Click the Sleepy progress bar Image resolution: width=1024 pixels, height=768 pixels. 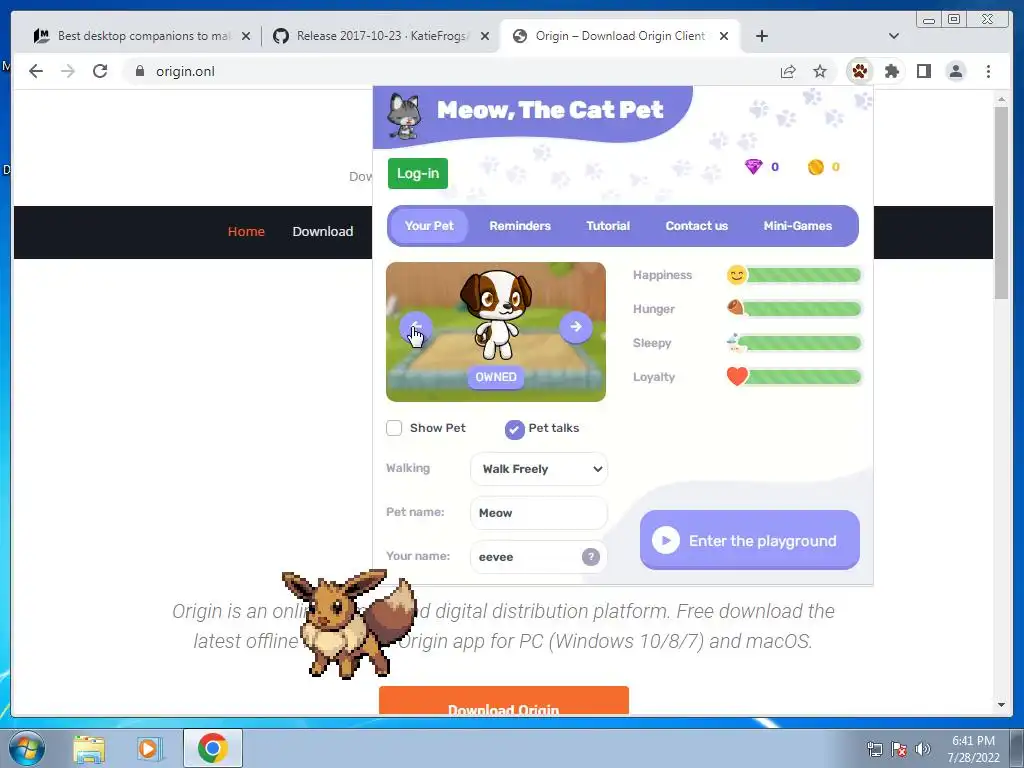click(800, 343)
